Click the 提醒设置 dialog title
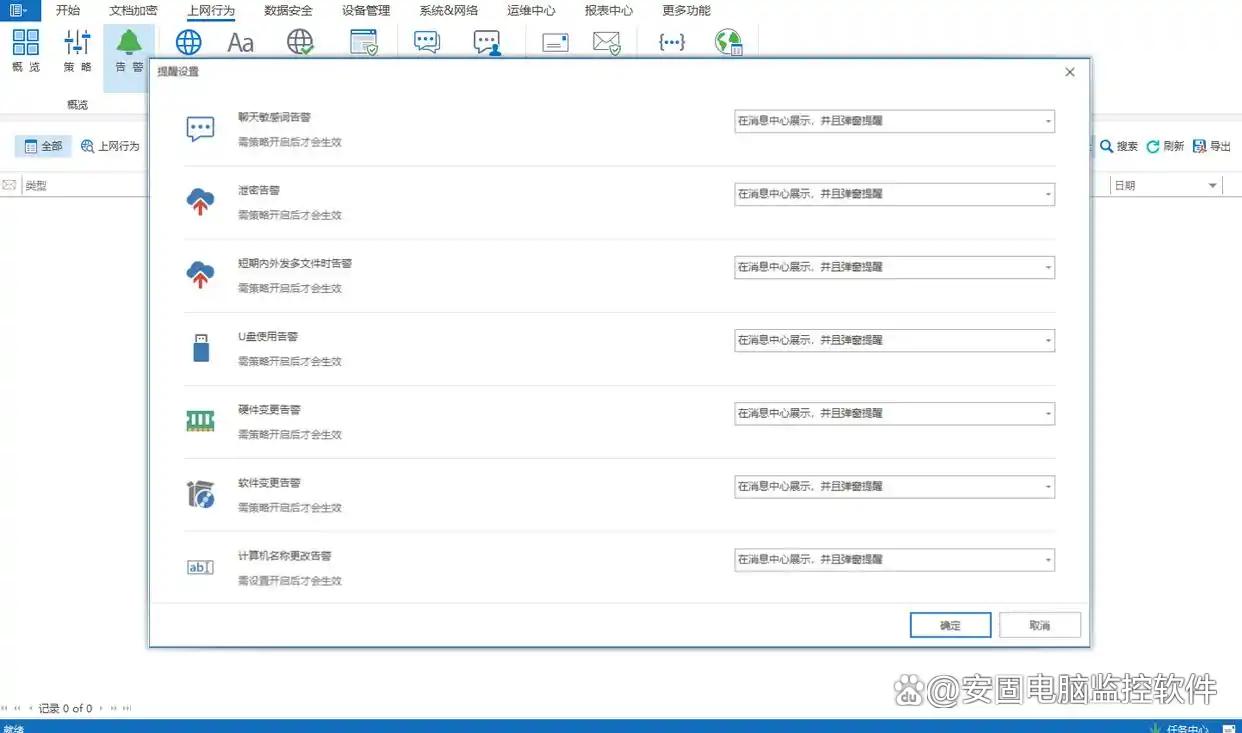The image size is (1242, 733). pos(177,72)
